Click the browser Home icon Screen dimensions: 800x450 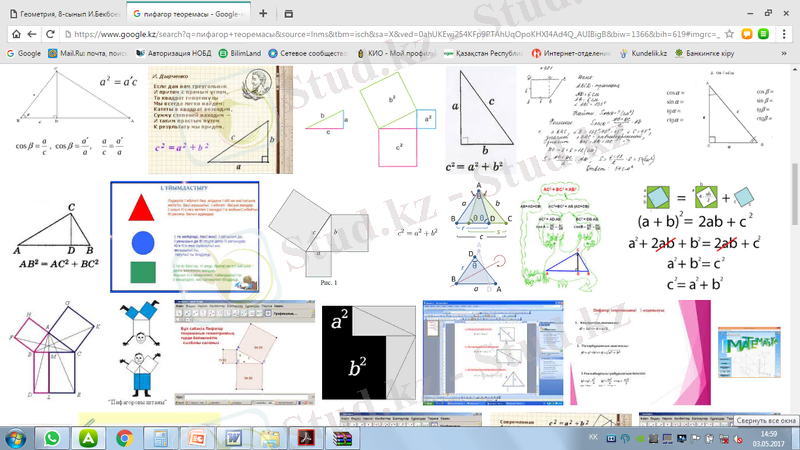pyautogui.click(x=16, y=34)
